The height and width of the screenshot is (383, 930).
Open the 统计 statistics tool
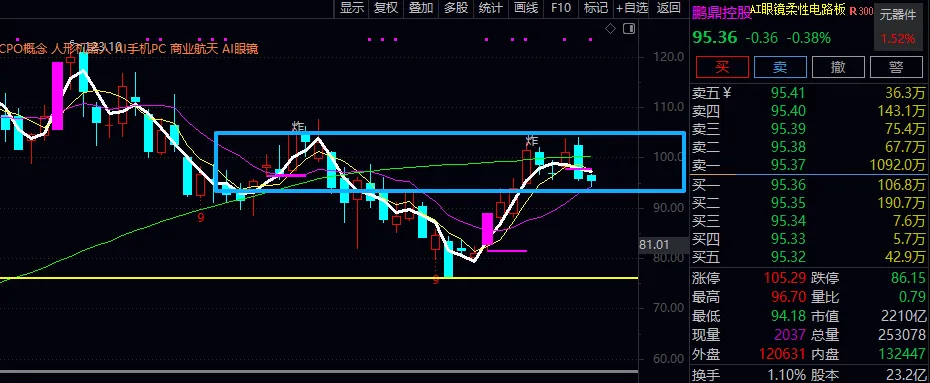491,8
